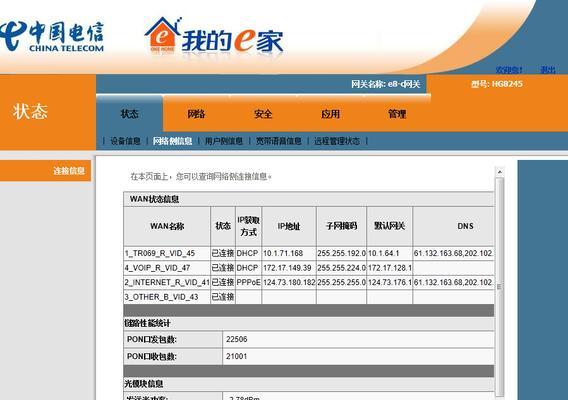The height and width of the screenshot is (400, 568).
Task: Switch to the 网络 tab
Action: click(x=196, y=114)
